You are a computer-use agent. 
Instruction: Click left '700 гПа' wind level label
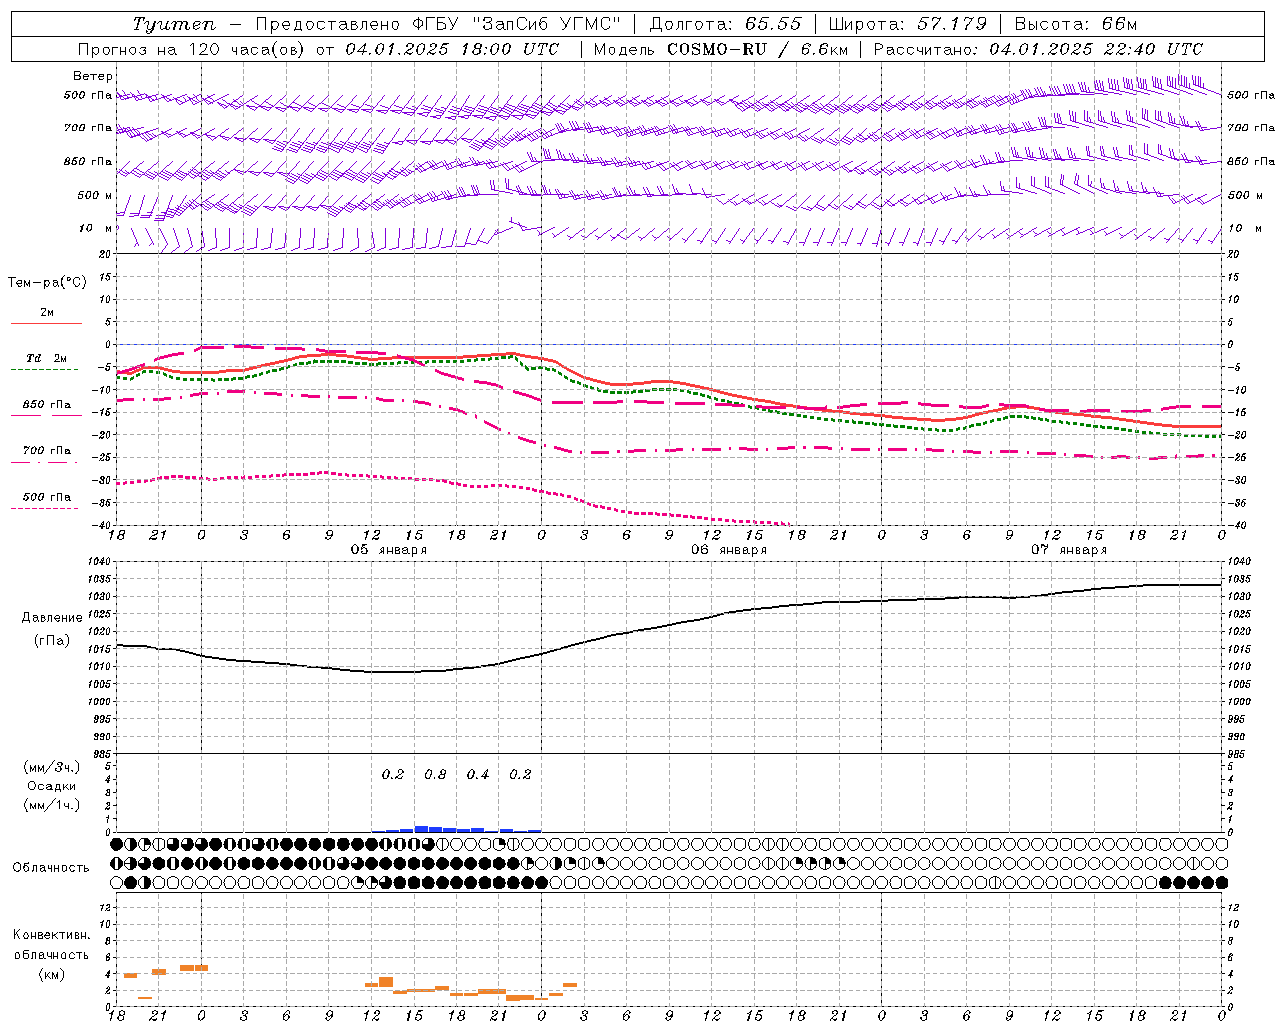pyautogui.click(x=88, y=128)
